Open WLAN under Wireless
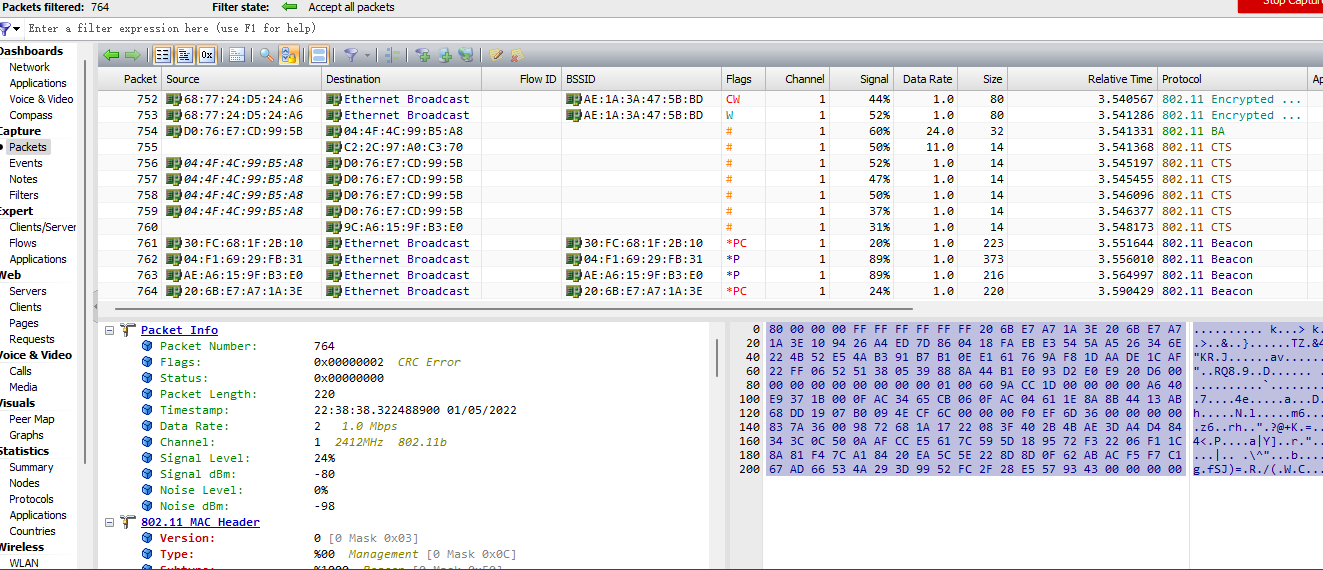The image size is (1323, 570). [x=24, y=563]
